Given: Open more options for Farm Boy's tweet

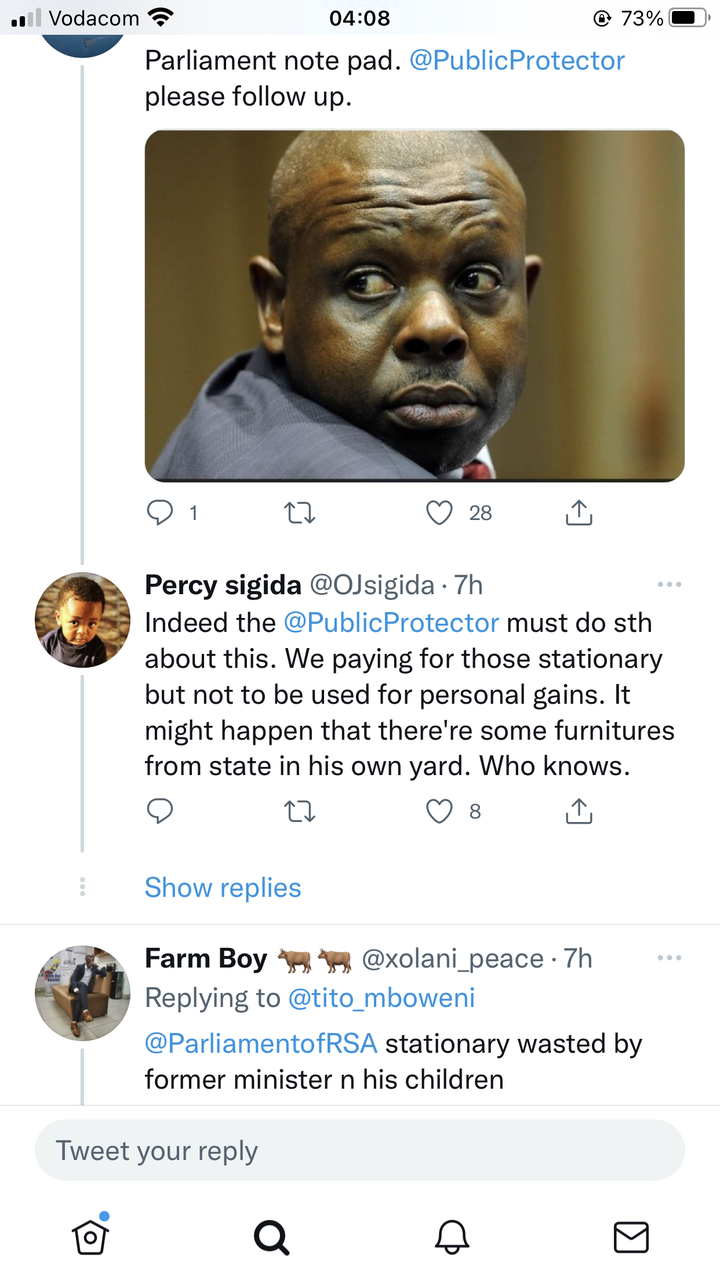Looking at the screenshot, I should 669,958.
